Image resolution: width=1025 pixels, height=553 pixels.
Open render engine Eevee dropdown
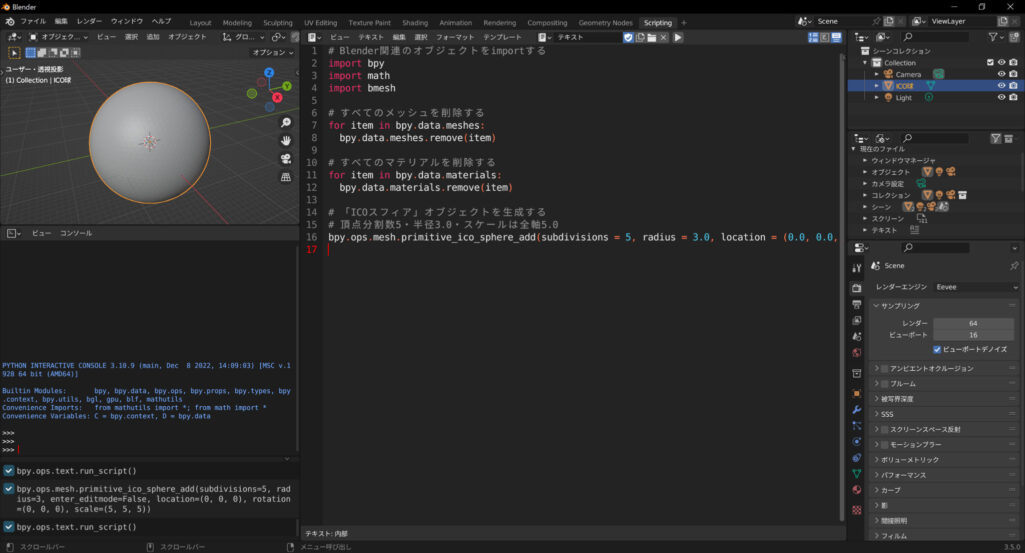(x=977, y=287)
